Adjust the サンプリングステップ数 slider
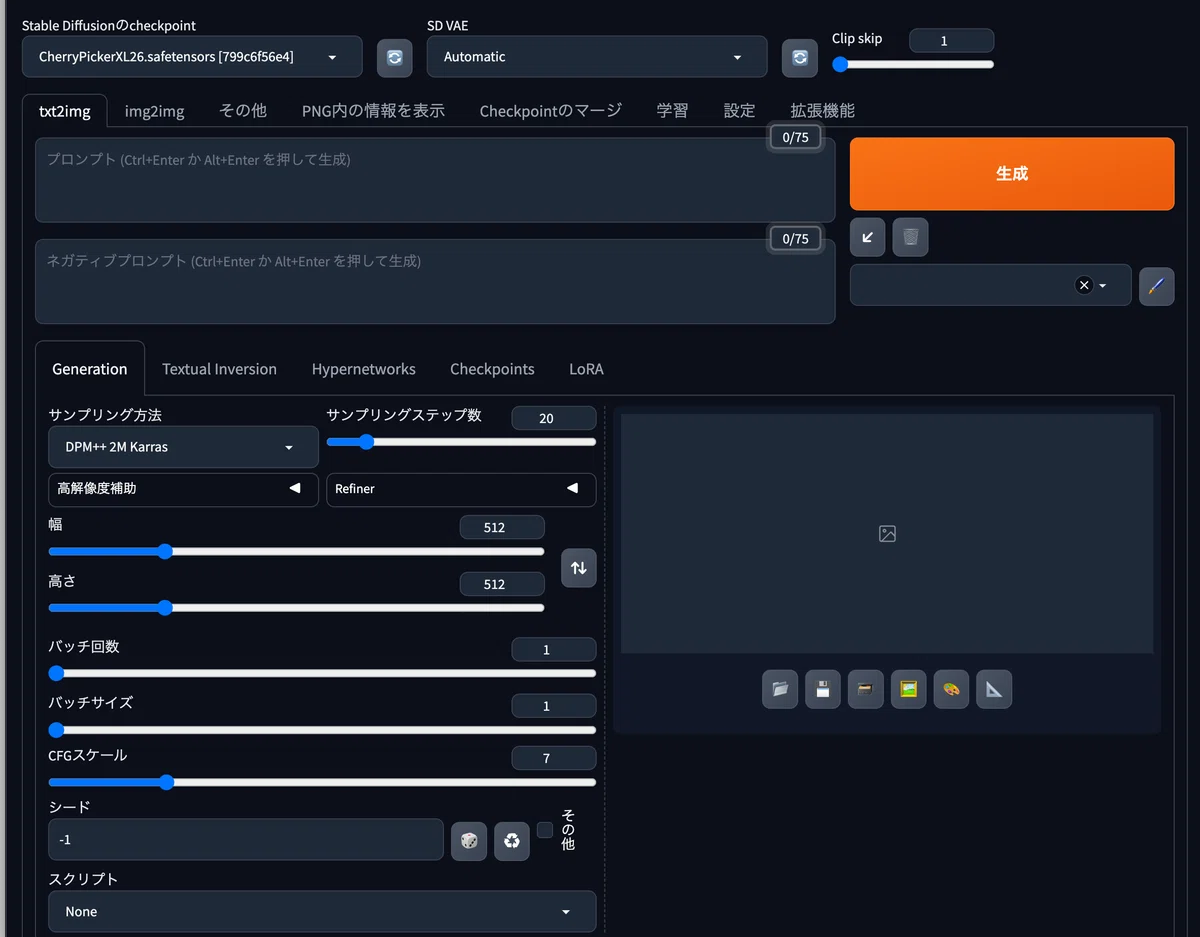Viewport: 1200px width, 937px height. (x=461, y=441)
